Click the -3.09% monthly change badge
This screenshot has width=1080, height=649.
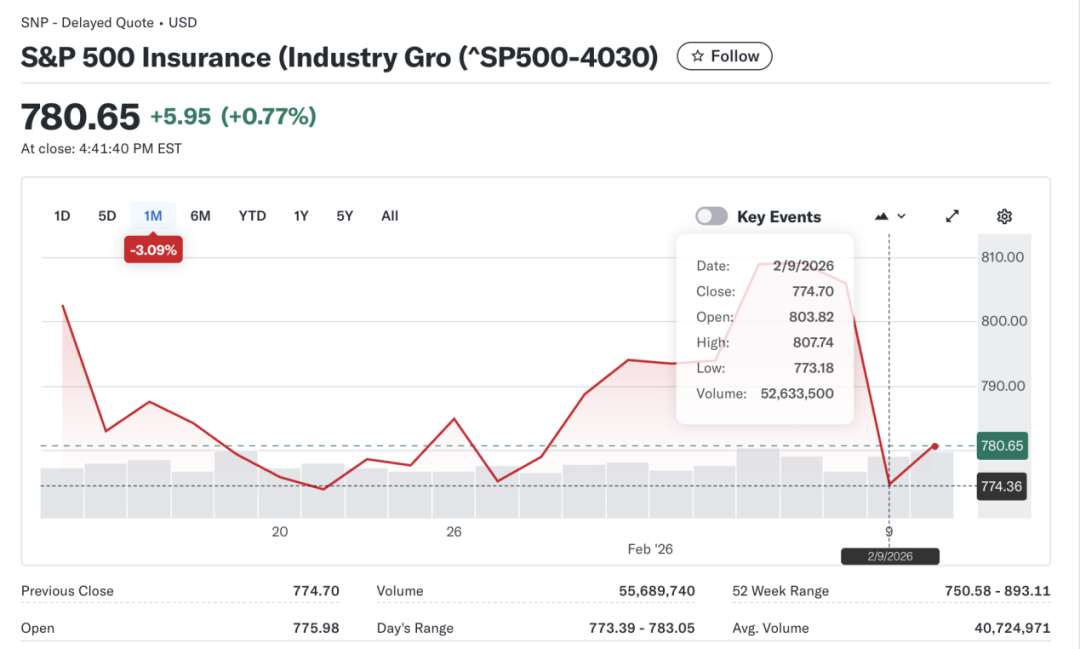[x=153, y=250]
